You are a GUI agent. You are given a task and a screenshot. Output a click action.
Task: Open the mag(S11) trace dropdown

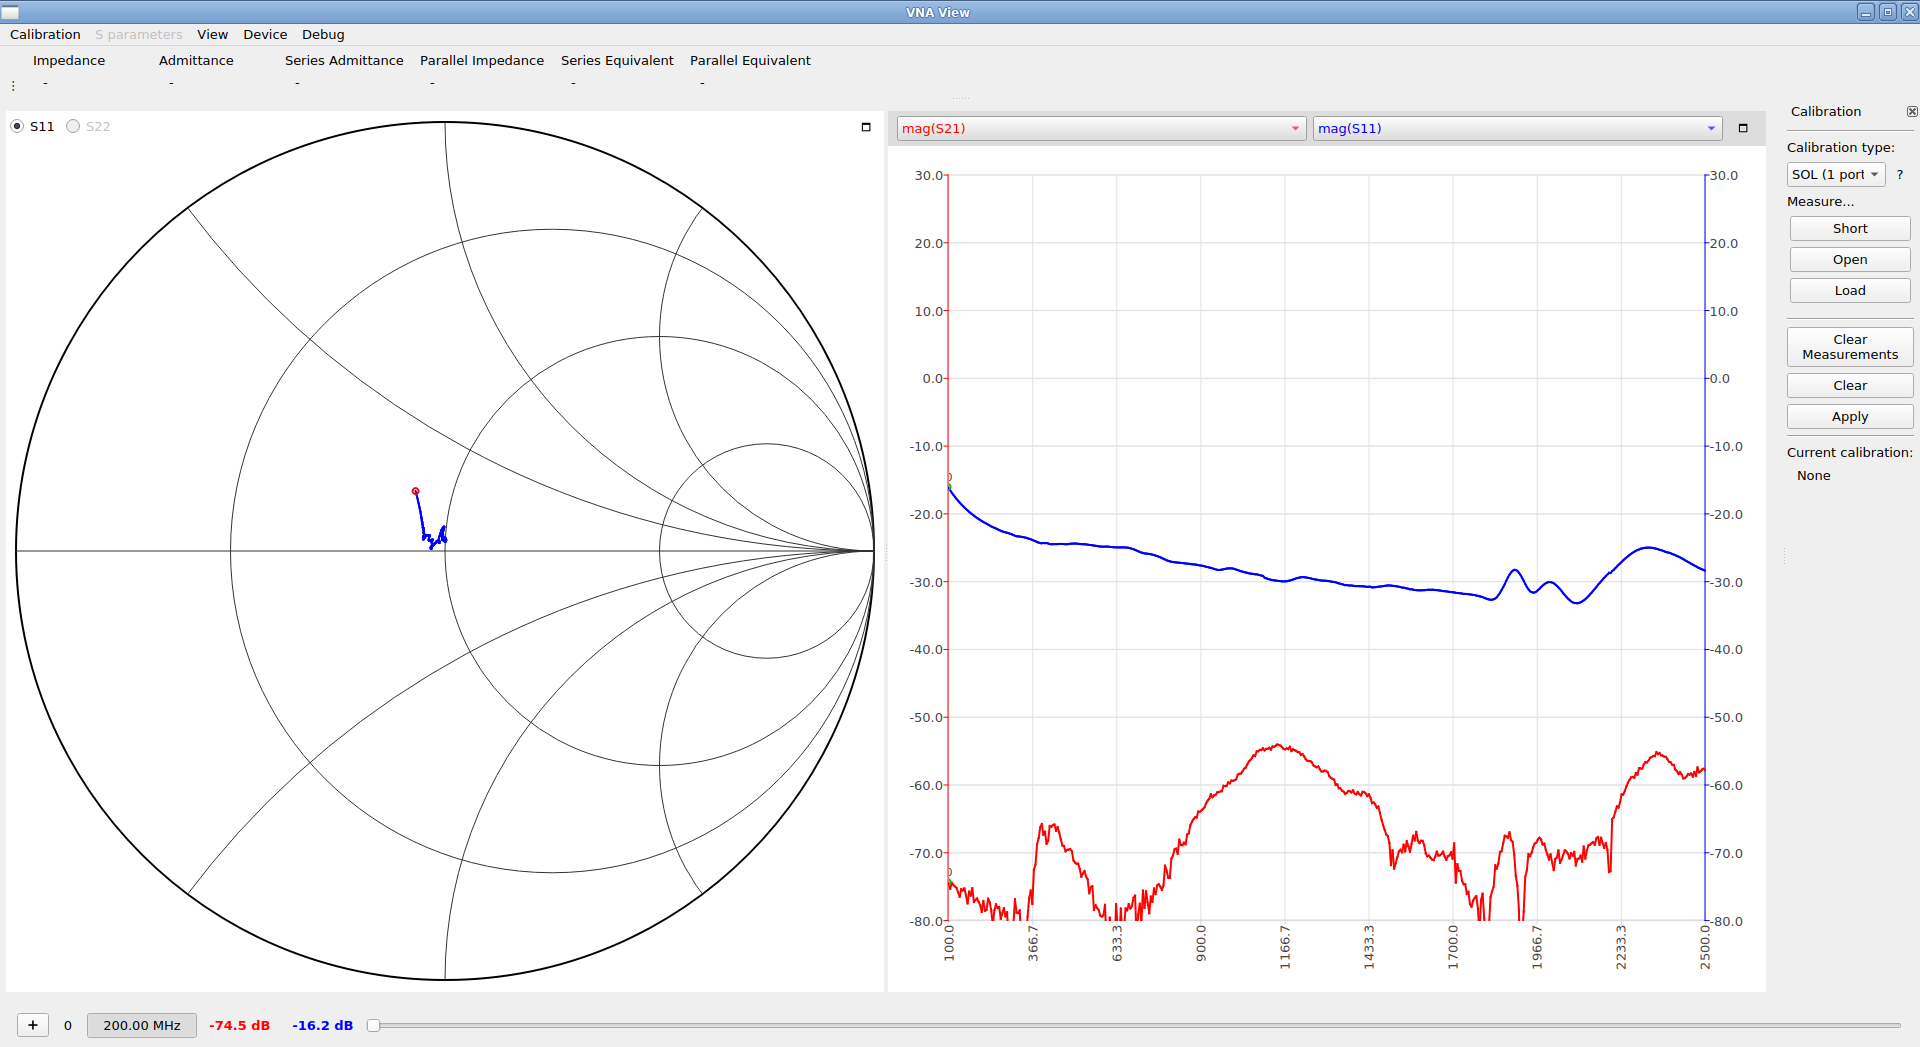pos(1517,128)
